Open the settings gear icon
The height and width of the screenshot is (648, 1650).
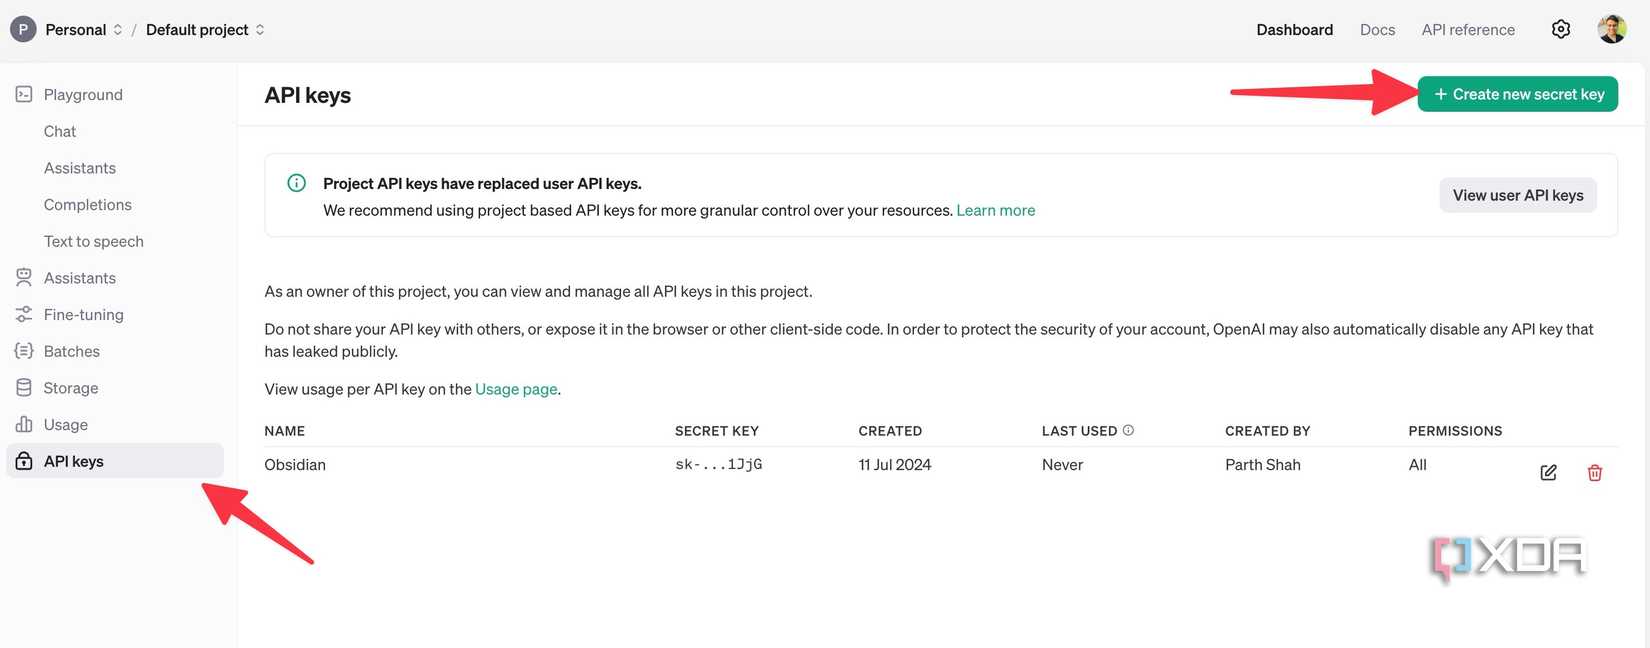[1560, 29]
